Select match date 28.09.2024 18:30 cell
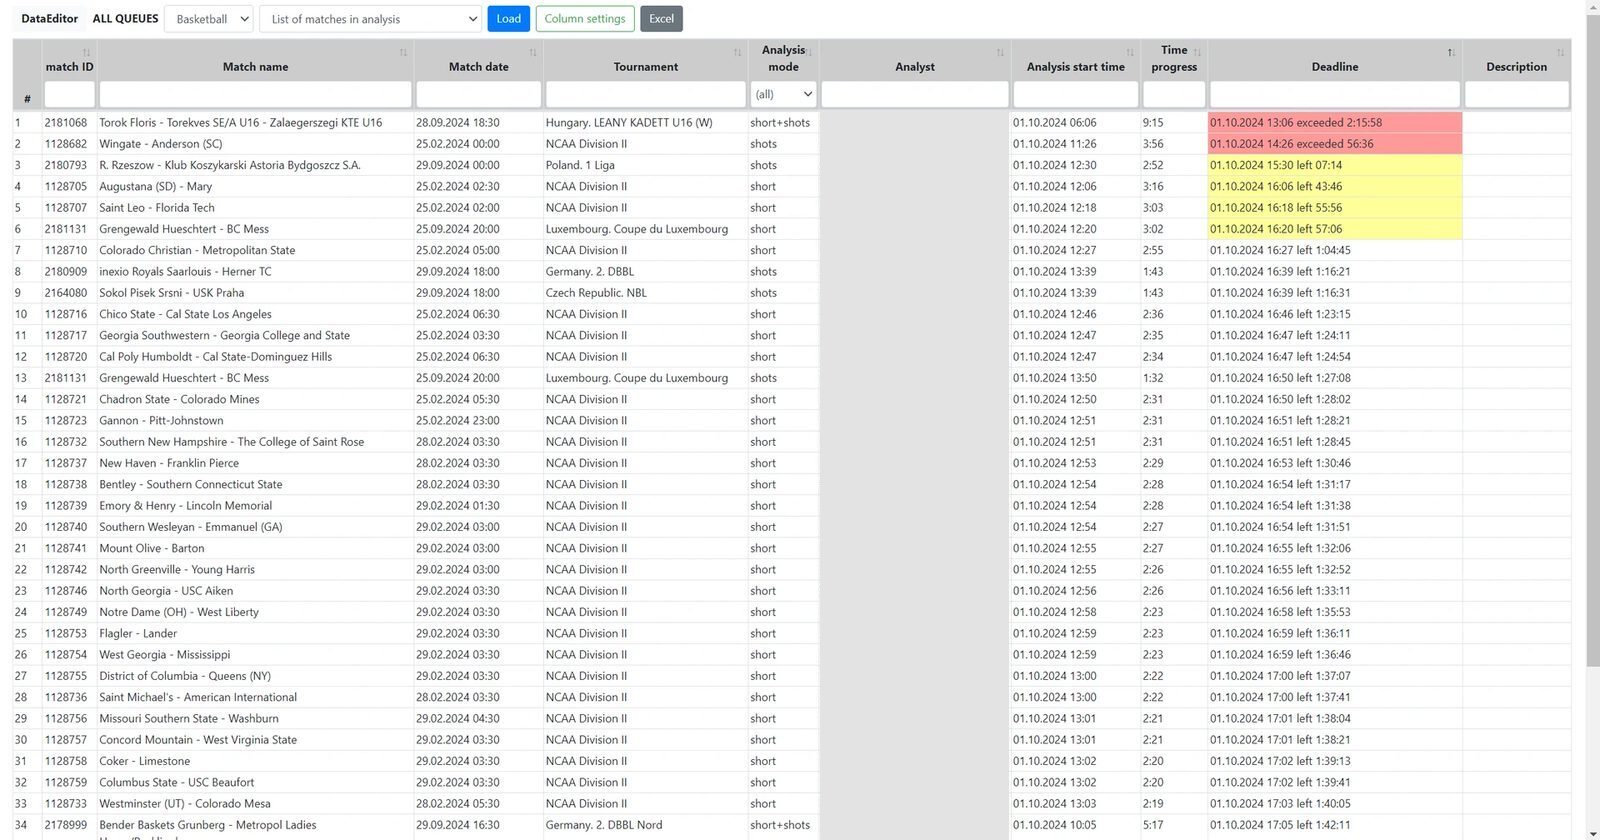Image resolution: width=1600 pixels, height=840 pixels. [x=480, y=122]
